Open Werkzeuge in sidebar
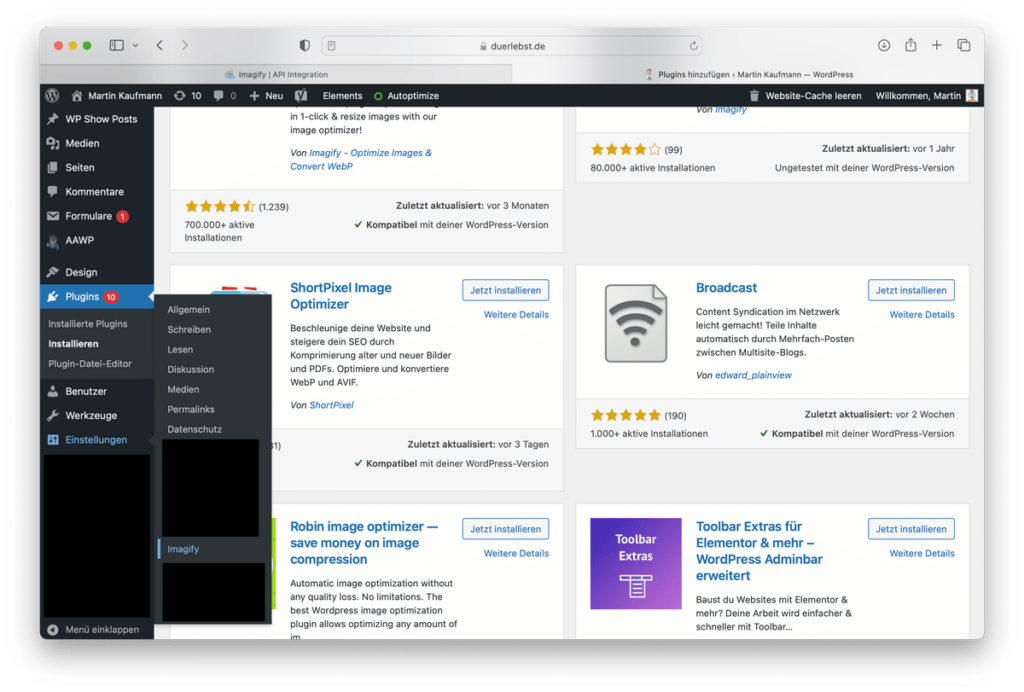Image resolution: width=1024 pixels, height=692 pixels. 97,415
